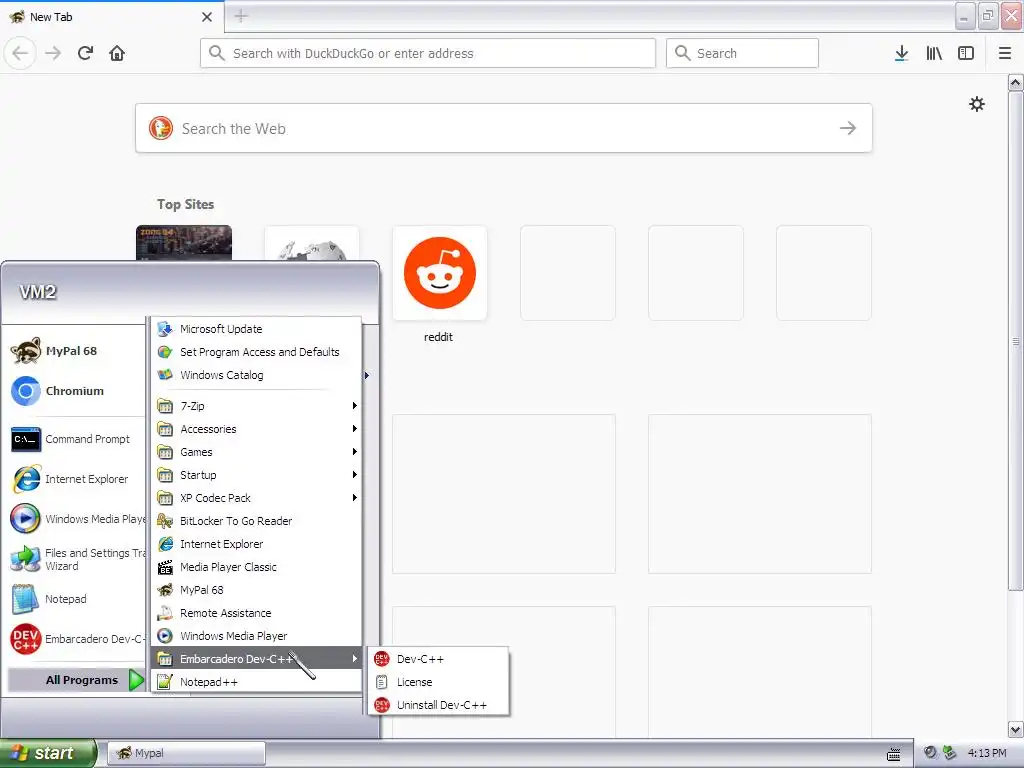This screenshot has width=1024, height=768.
Task: Open Microsoft Update program entry
Action: [257, 328]
